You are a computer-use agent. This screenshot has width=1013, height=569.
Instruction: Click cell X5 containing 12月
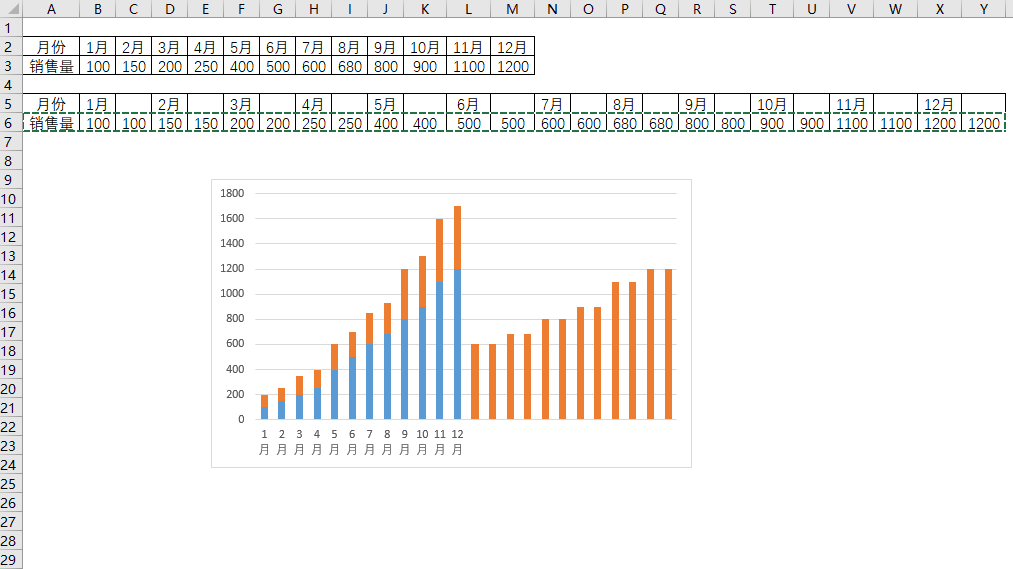[x=939, y=104]
